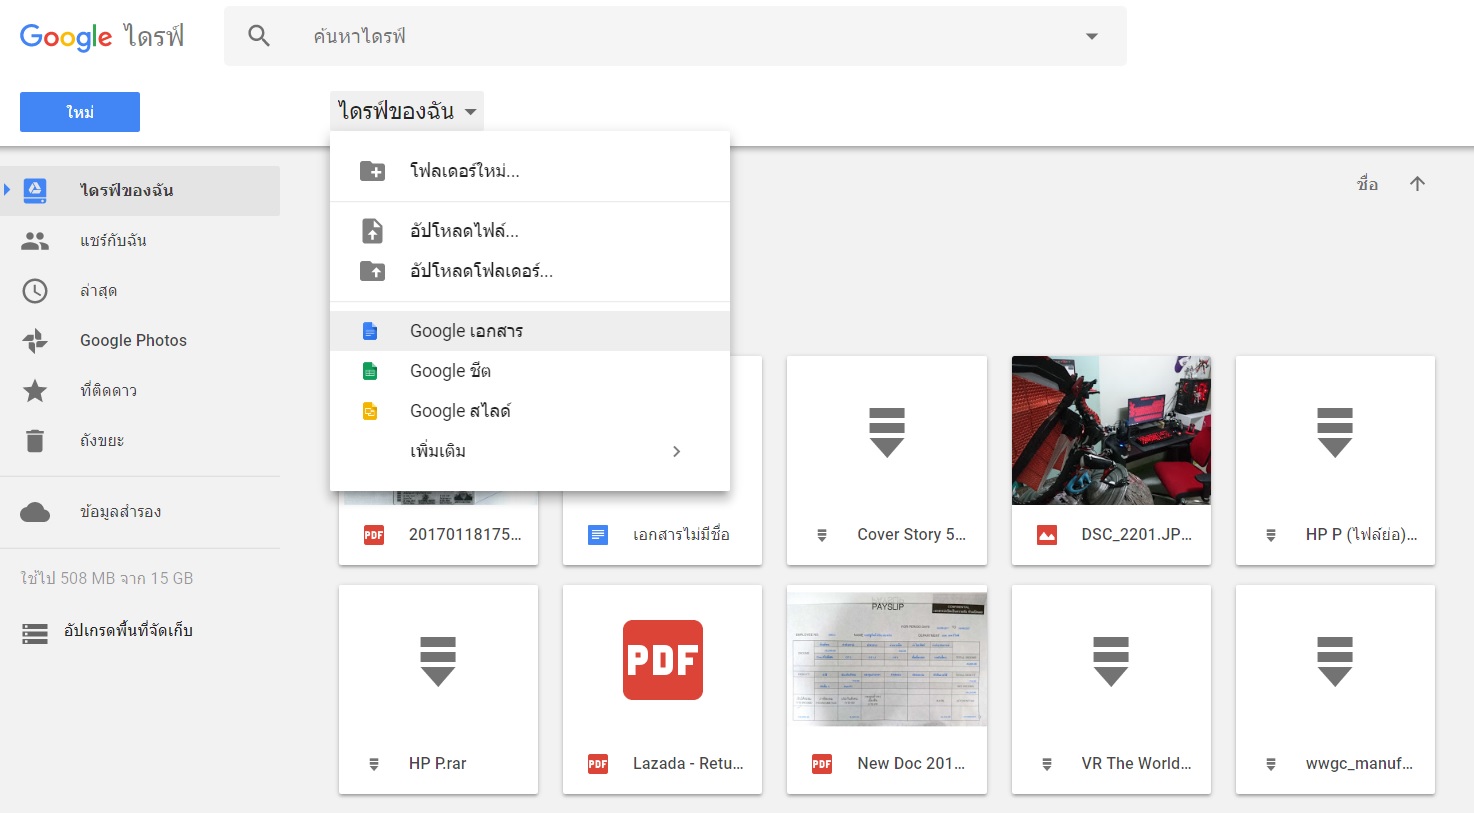Select the DSC_2201 image thumbnail

coord(1111,431)
